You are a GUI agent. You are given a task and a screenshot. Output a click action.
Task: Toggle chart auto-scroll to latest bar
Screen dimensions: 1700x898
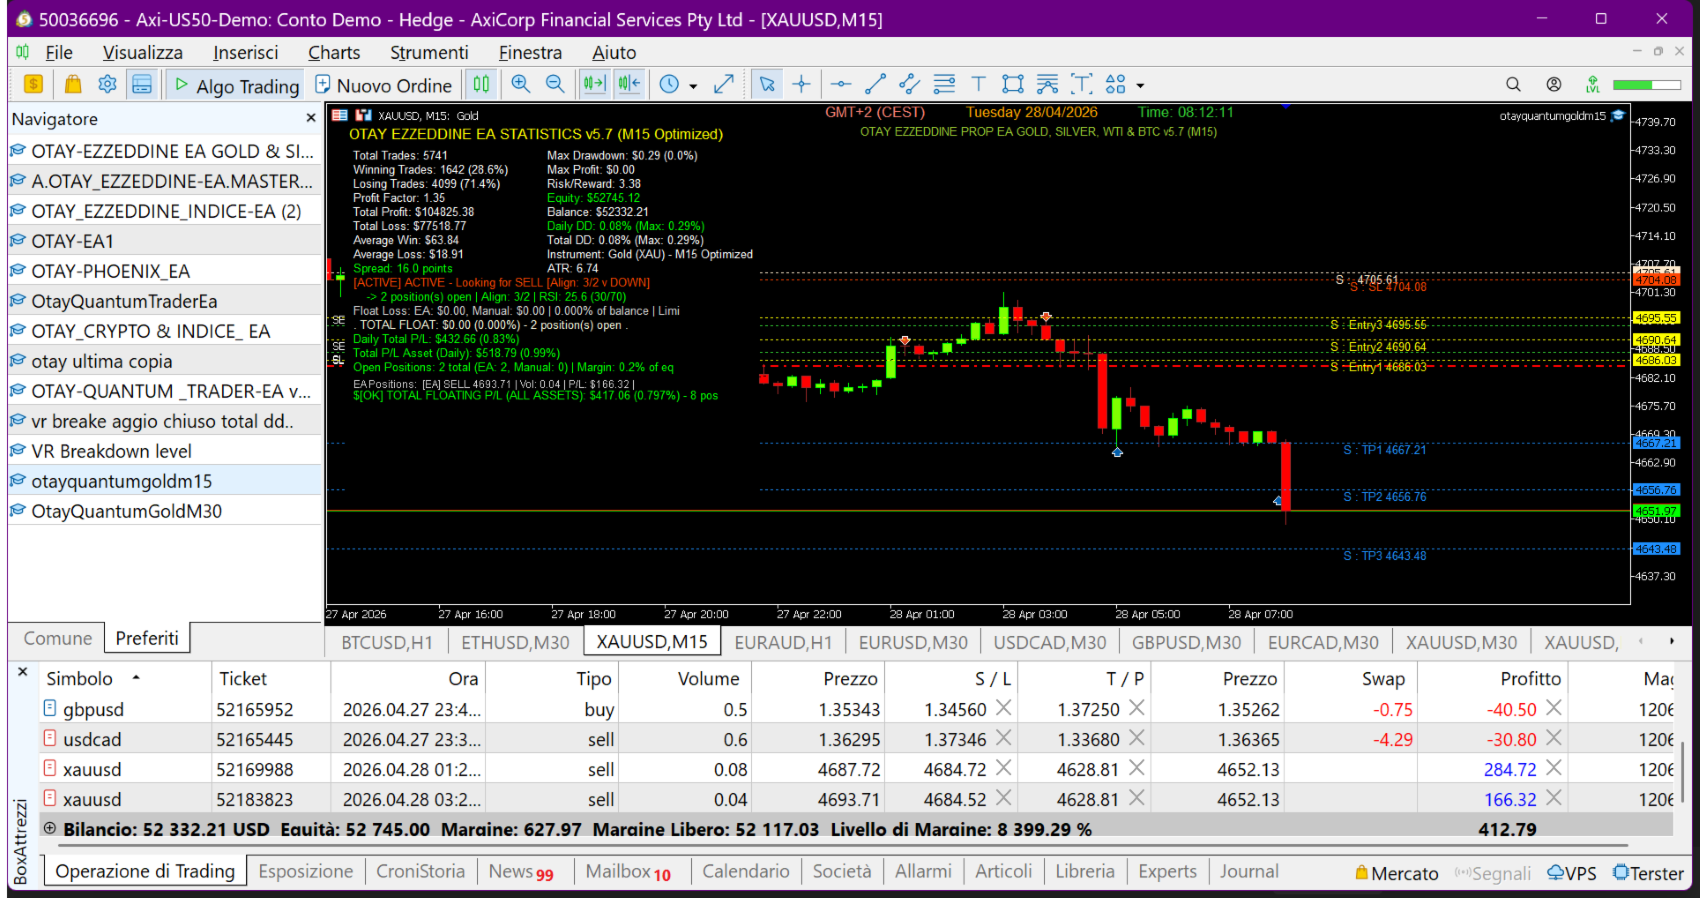pos(594,85)
